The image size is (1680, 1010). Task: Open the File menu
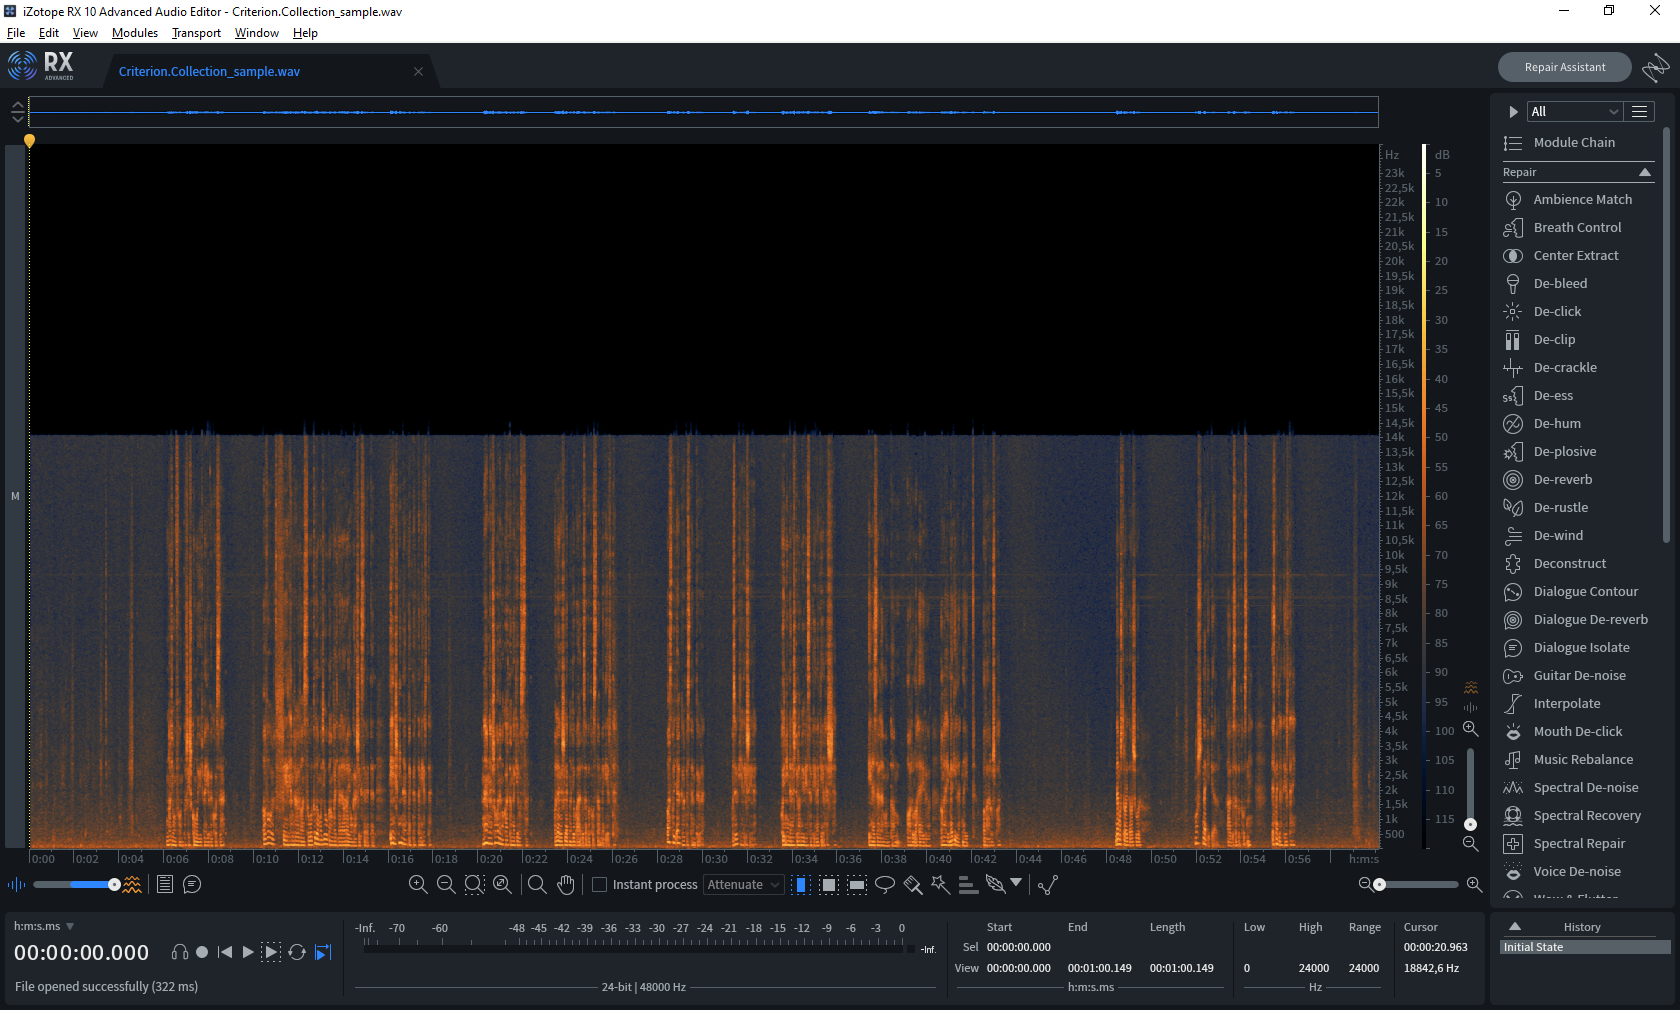click(16, 32)
